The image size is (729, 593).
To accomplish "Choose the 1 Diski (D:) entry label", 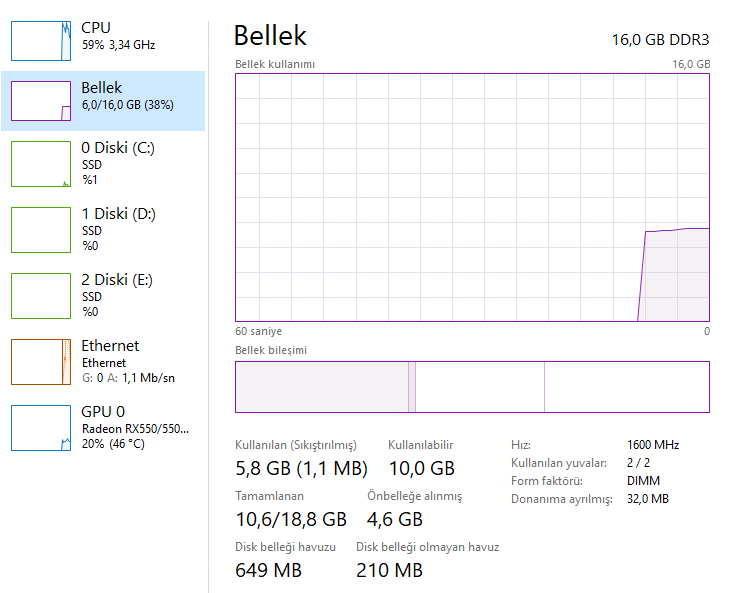I will 118,214.
